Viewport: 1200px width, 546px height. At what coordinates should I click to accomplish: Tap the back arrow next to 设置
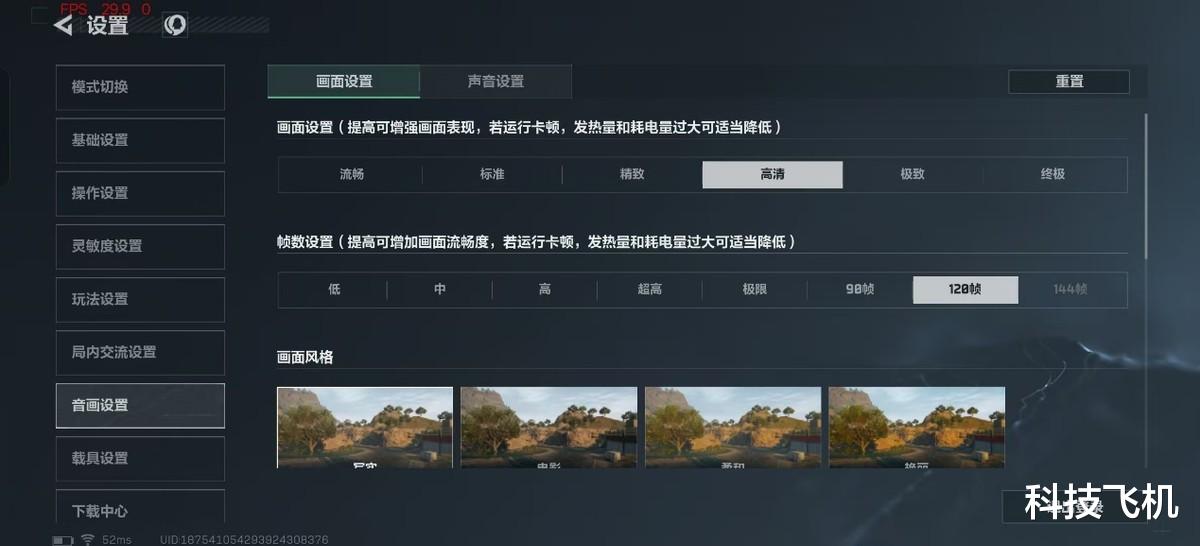click(64, 26)
